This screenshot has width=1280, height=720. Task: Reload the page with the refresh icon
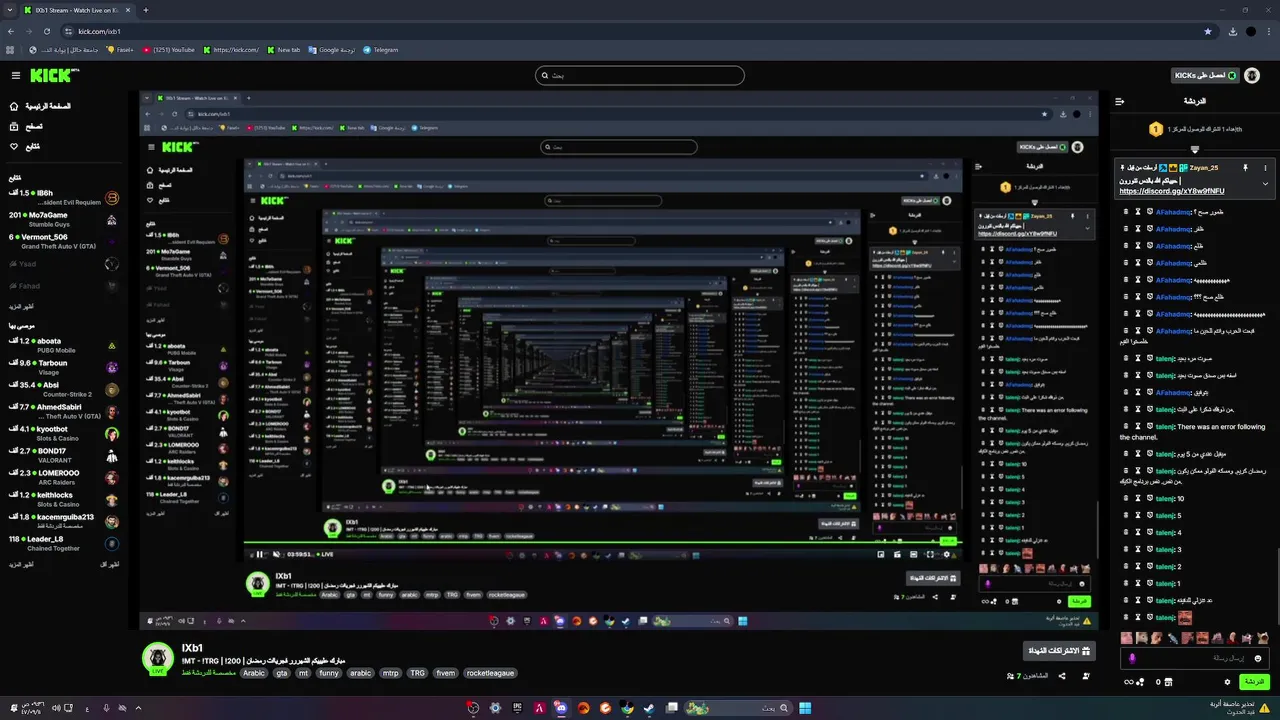point(47,31)
